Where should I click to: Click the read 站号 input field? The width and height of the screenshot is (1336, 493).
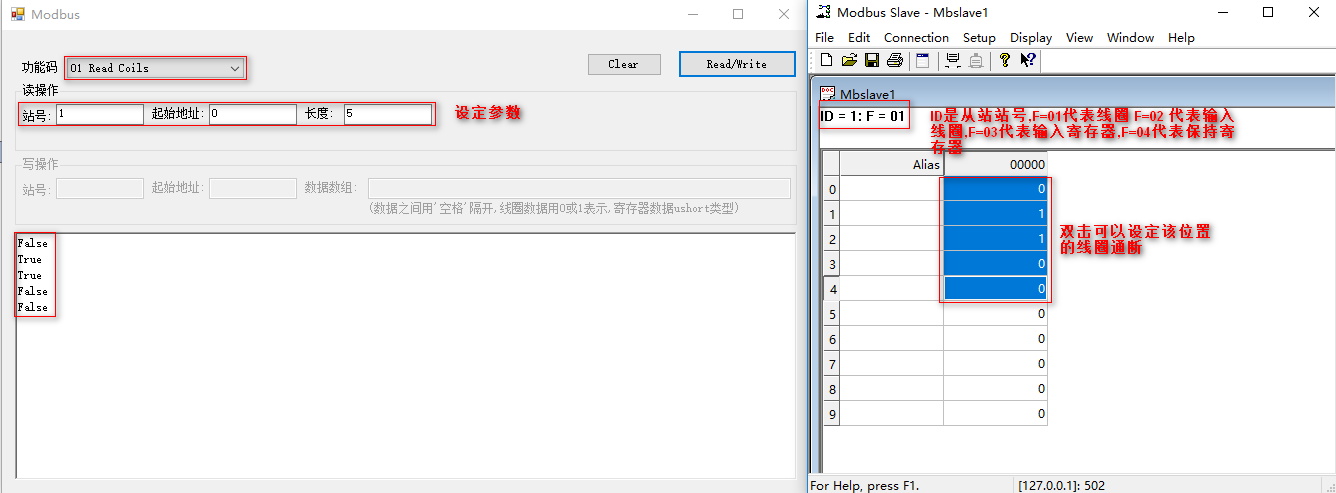(100, 114)
